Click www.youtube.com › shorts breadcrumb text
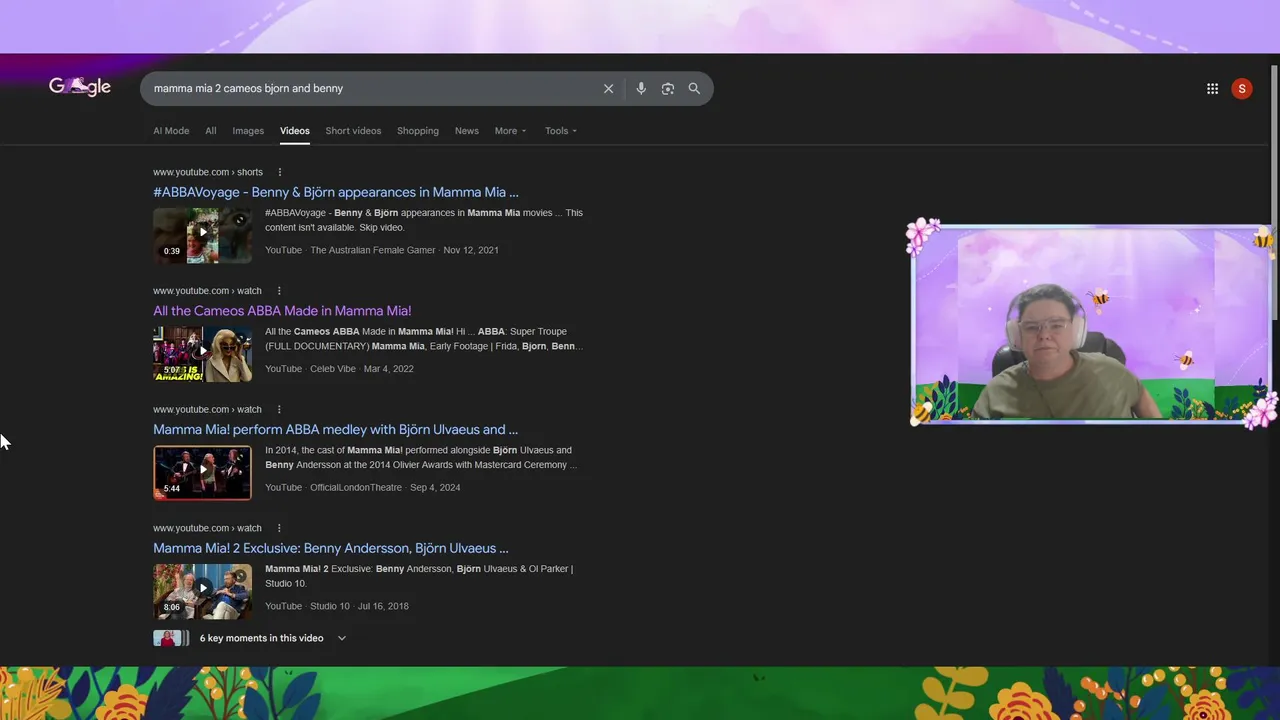1280x720 pixels. point(208,172)
